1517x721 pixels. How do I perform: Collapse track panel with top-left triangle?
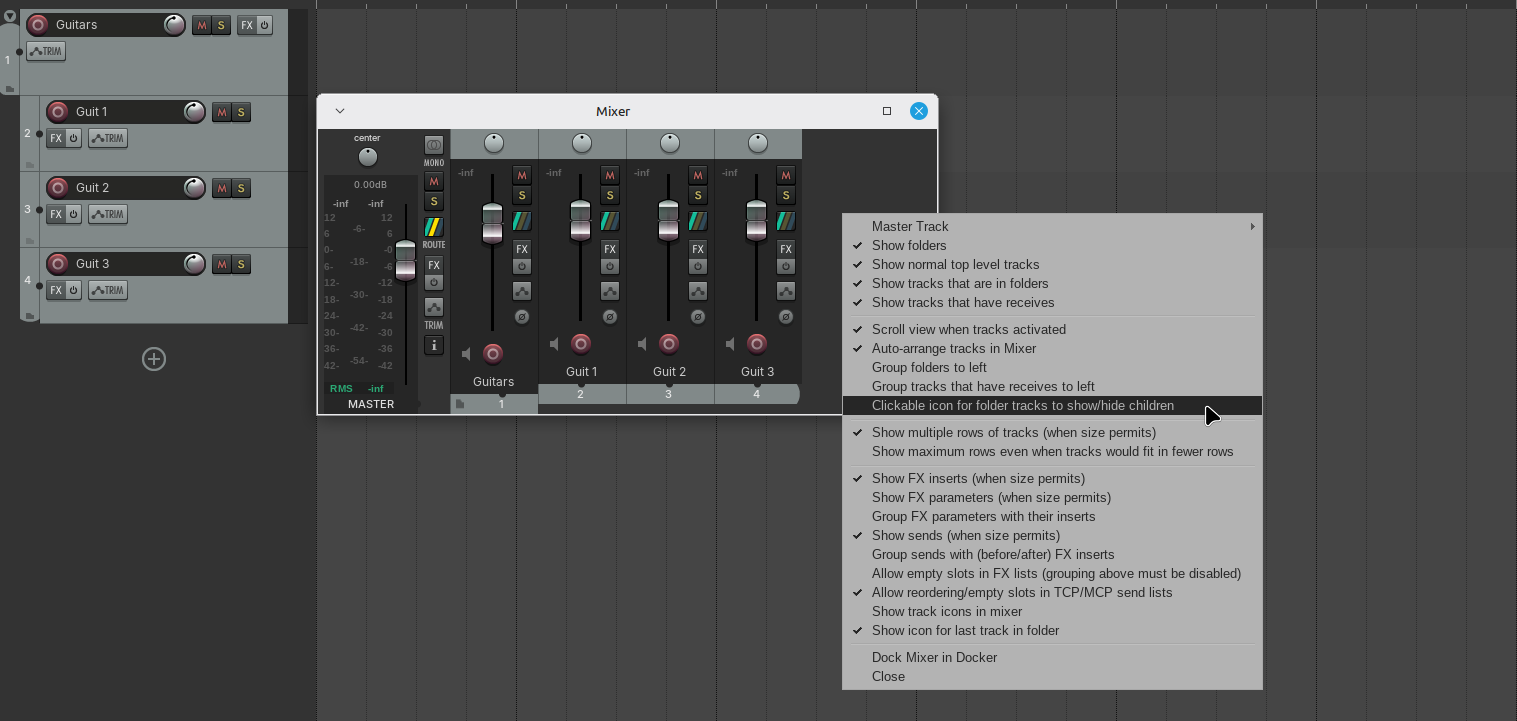point(10,17)
